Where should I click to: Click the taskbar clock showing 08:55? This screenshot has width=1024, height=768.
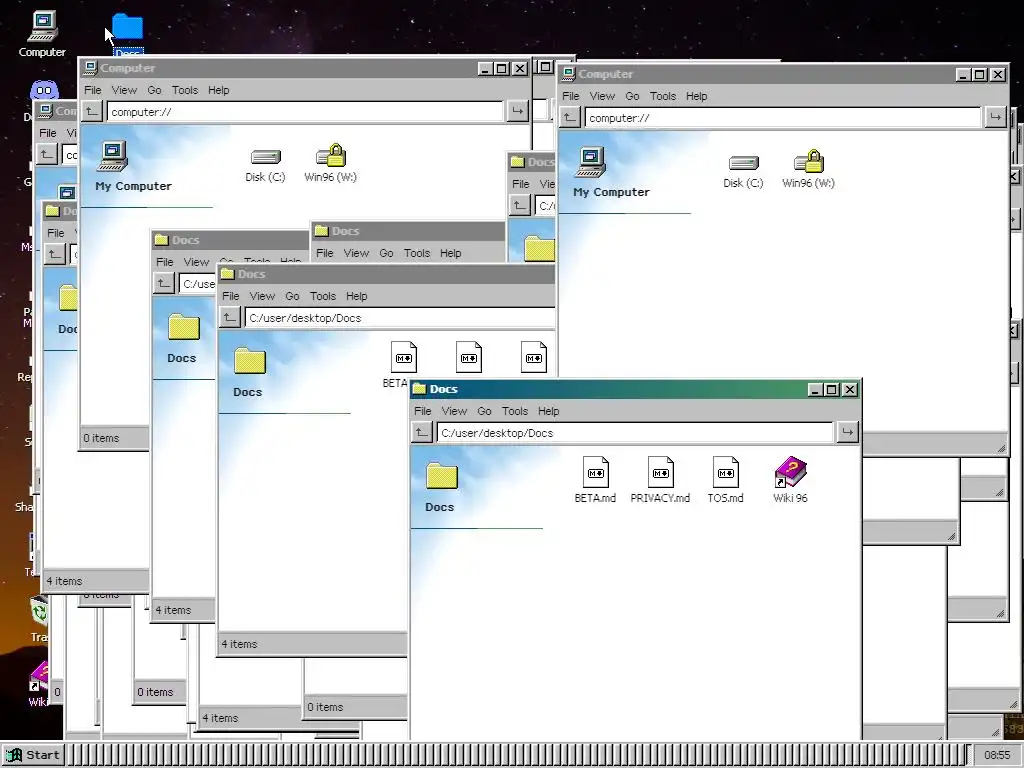point(997,755)
